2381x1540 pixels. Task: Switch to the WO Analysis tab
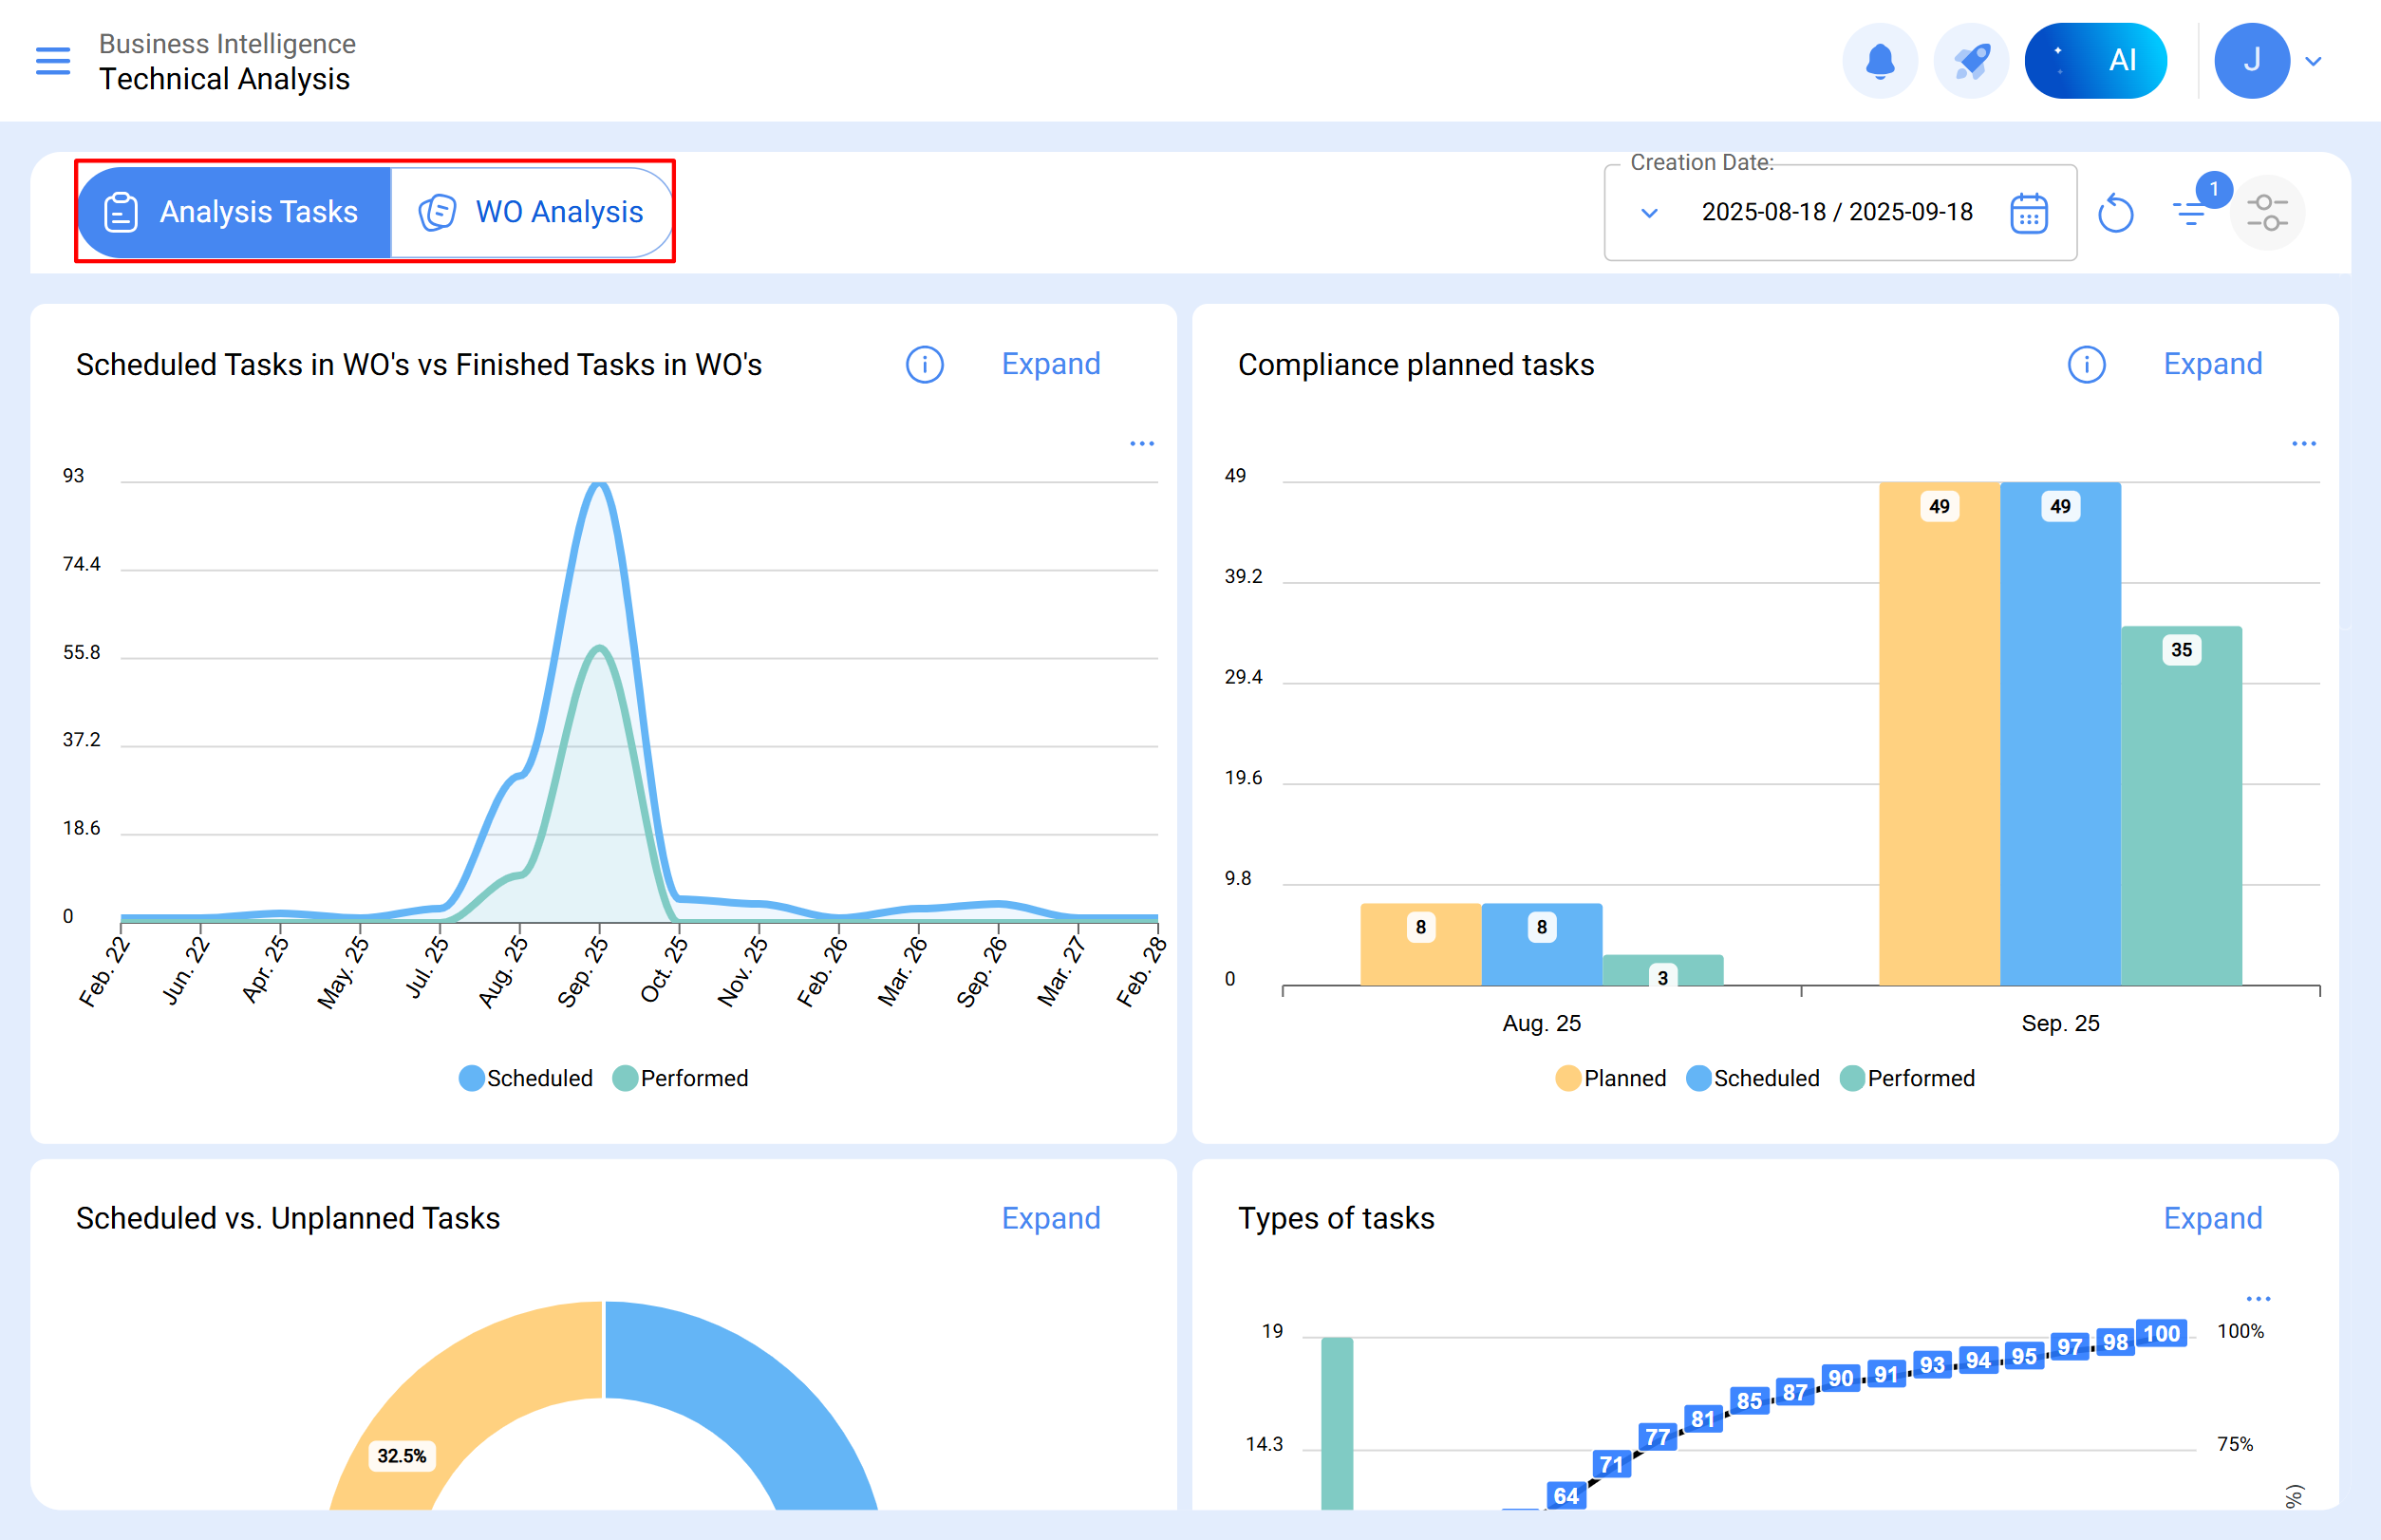click(x=531, y=212)
